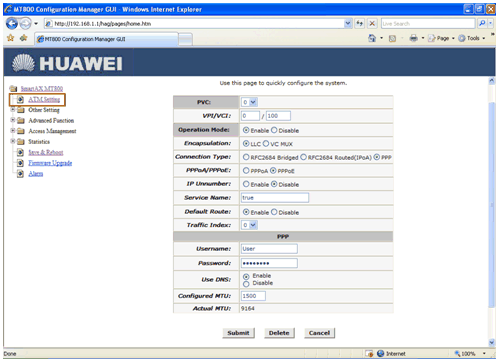Open the 100% zoom level control

point(470,353)
